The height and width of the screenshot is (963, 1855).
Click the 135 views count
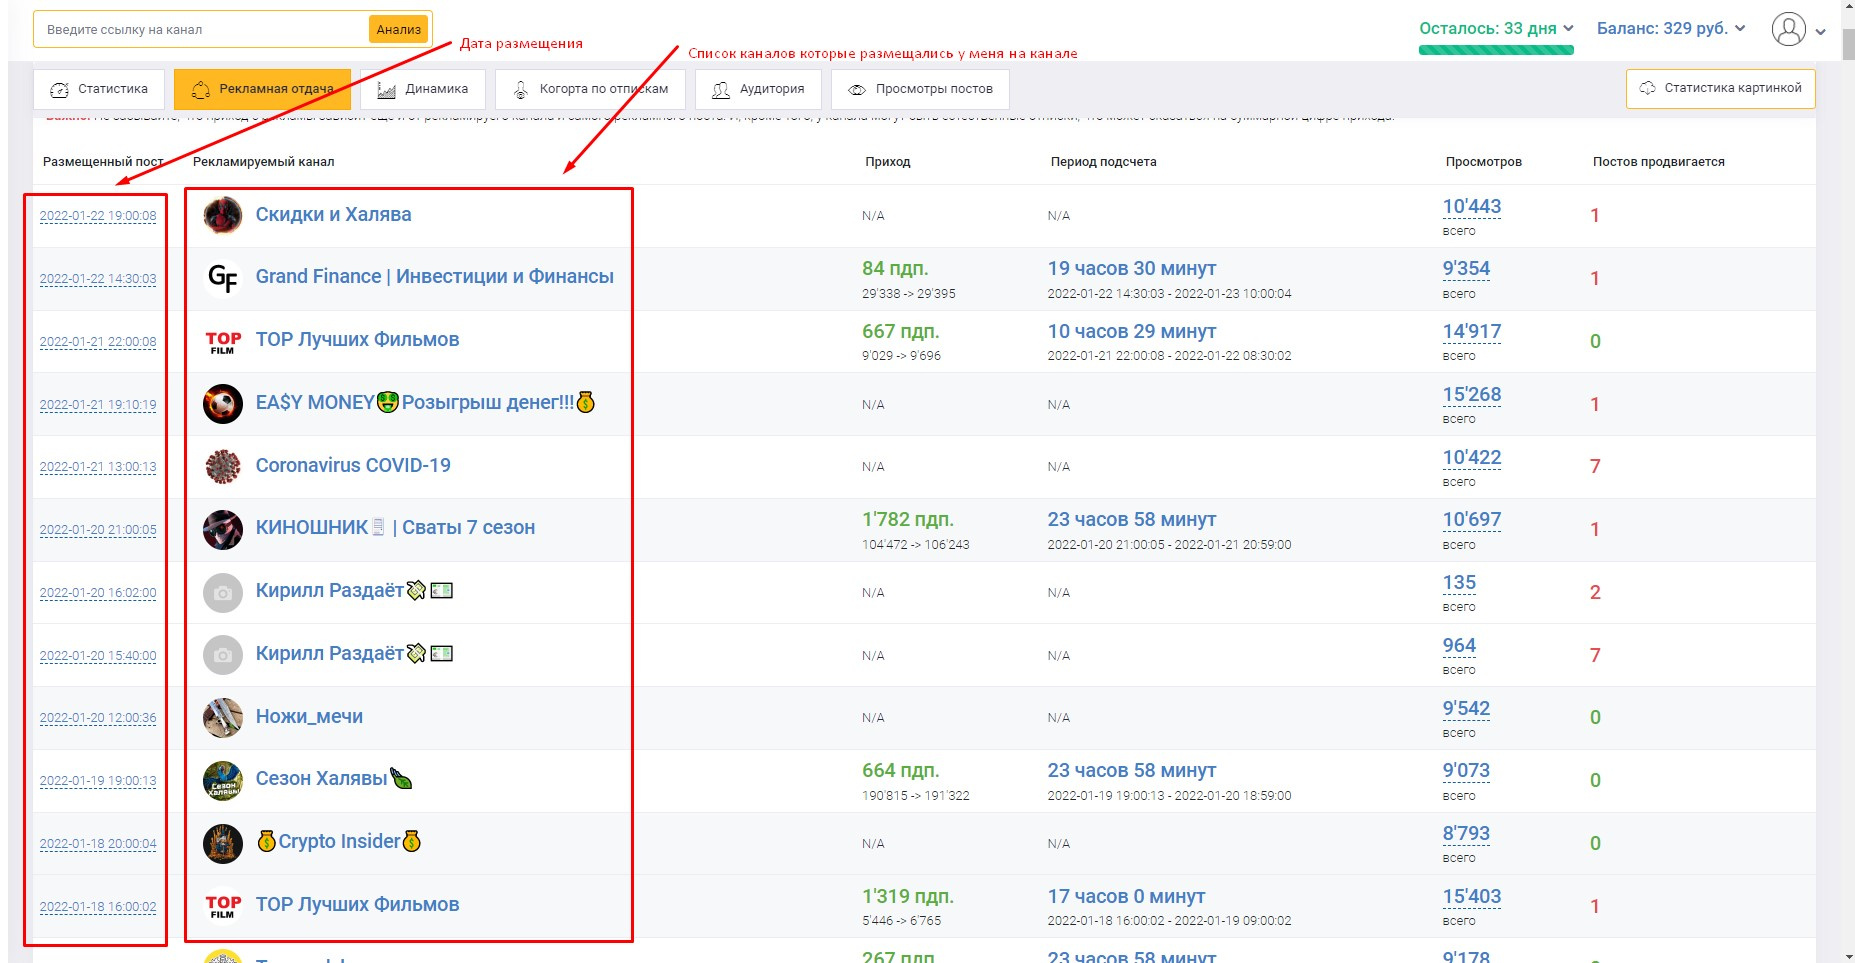1459,582
